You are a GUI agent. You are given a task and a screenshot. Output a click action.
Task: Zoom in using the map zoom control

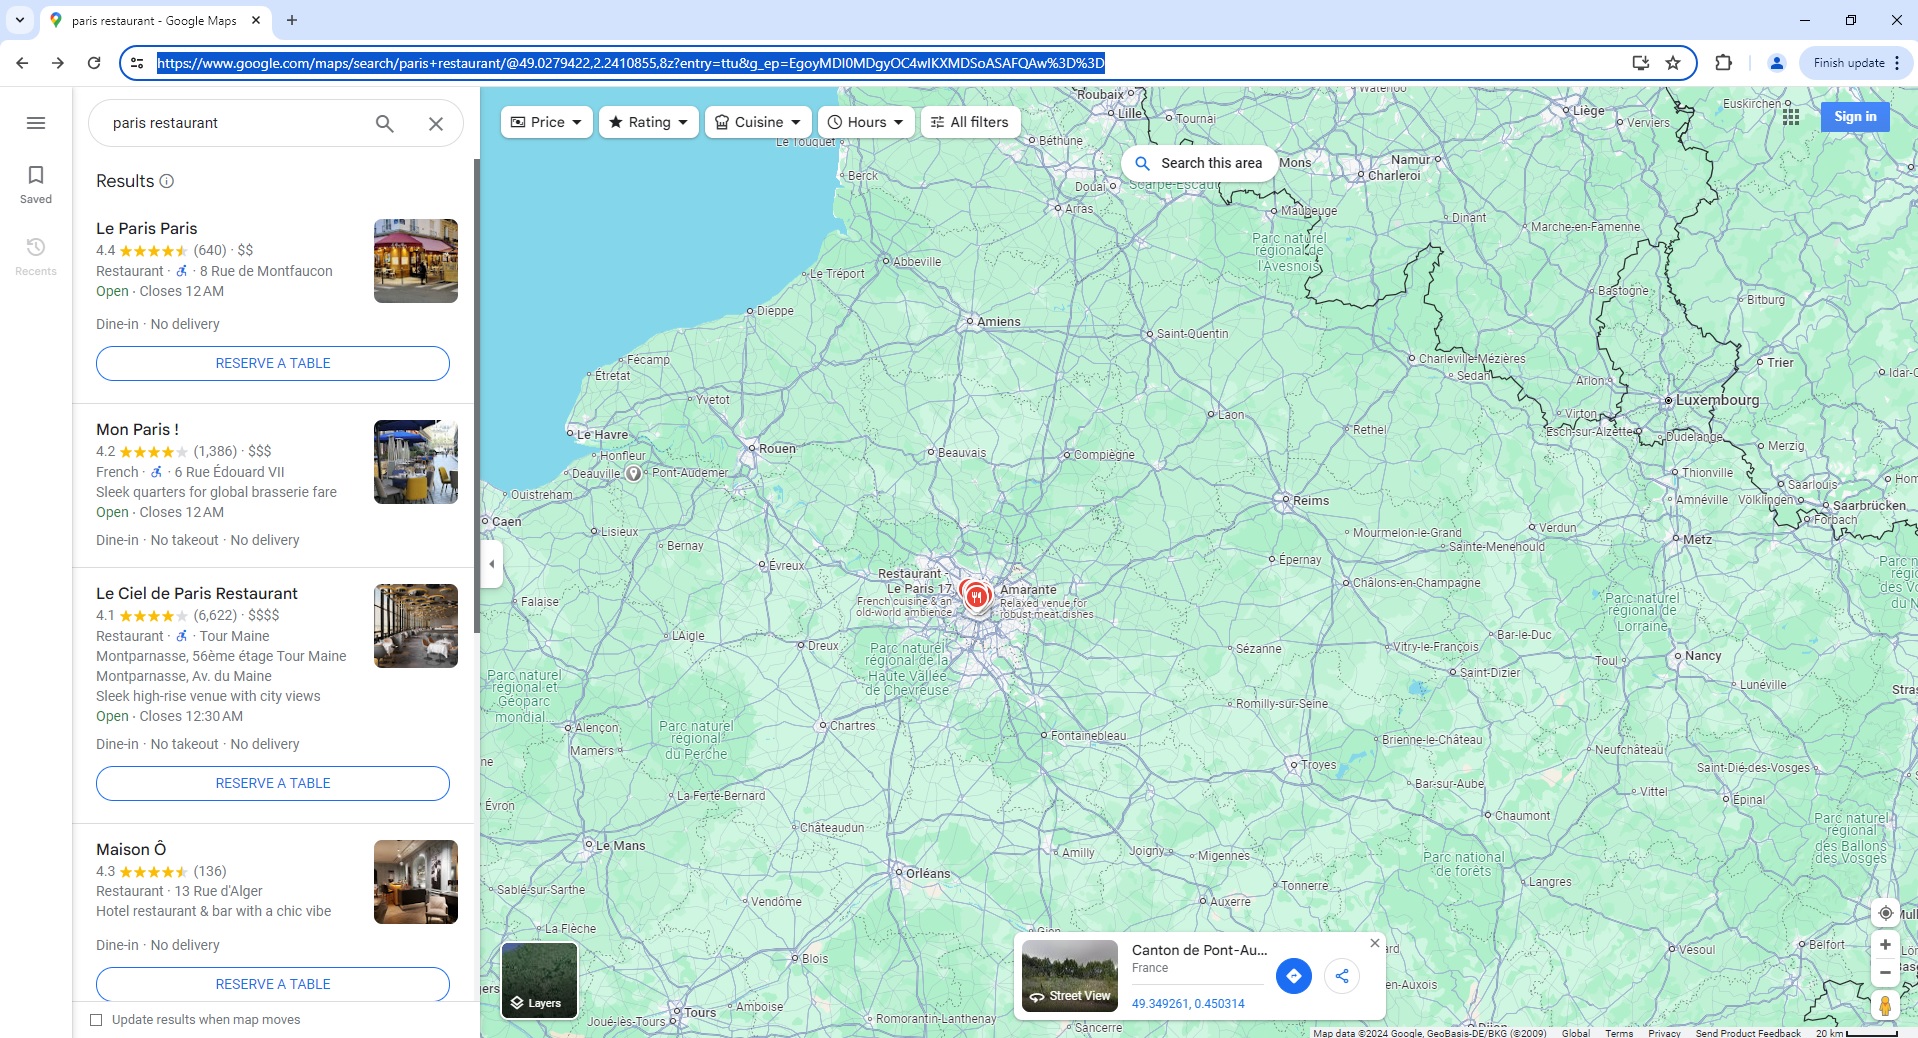tap(1884, 945)
